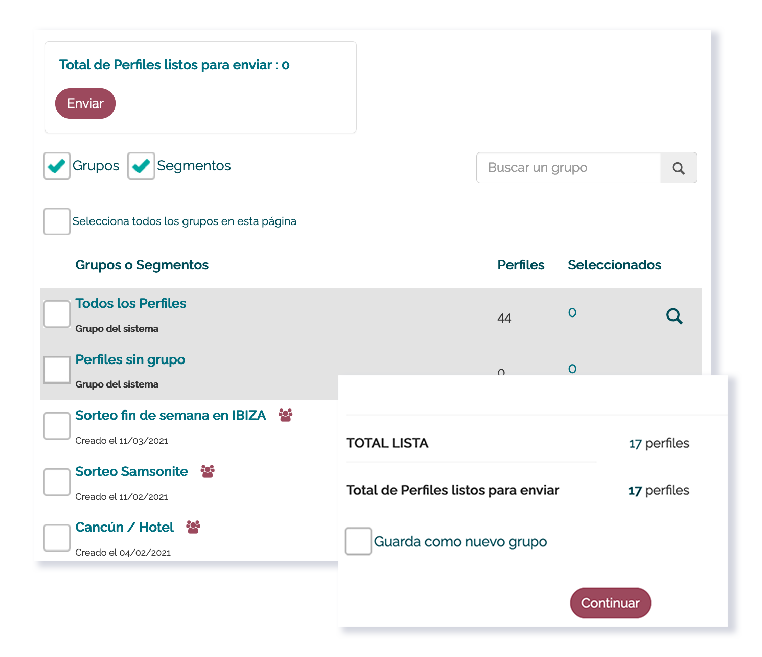Enable Guarda como nuevo grupo checkbox

(358, 541)
